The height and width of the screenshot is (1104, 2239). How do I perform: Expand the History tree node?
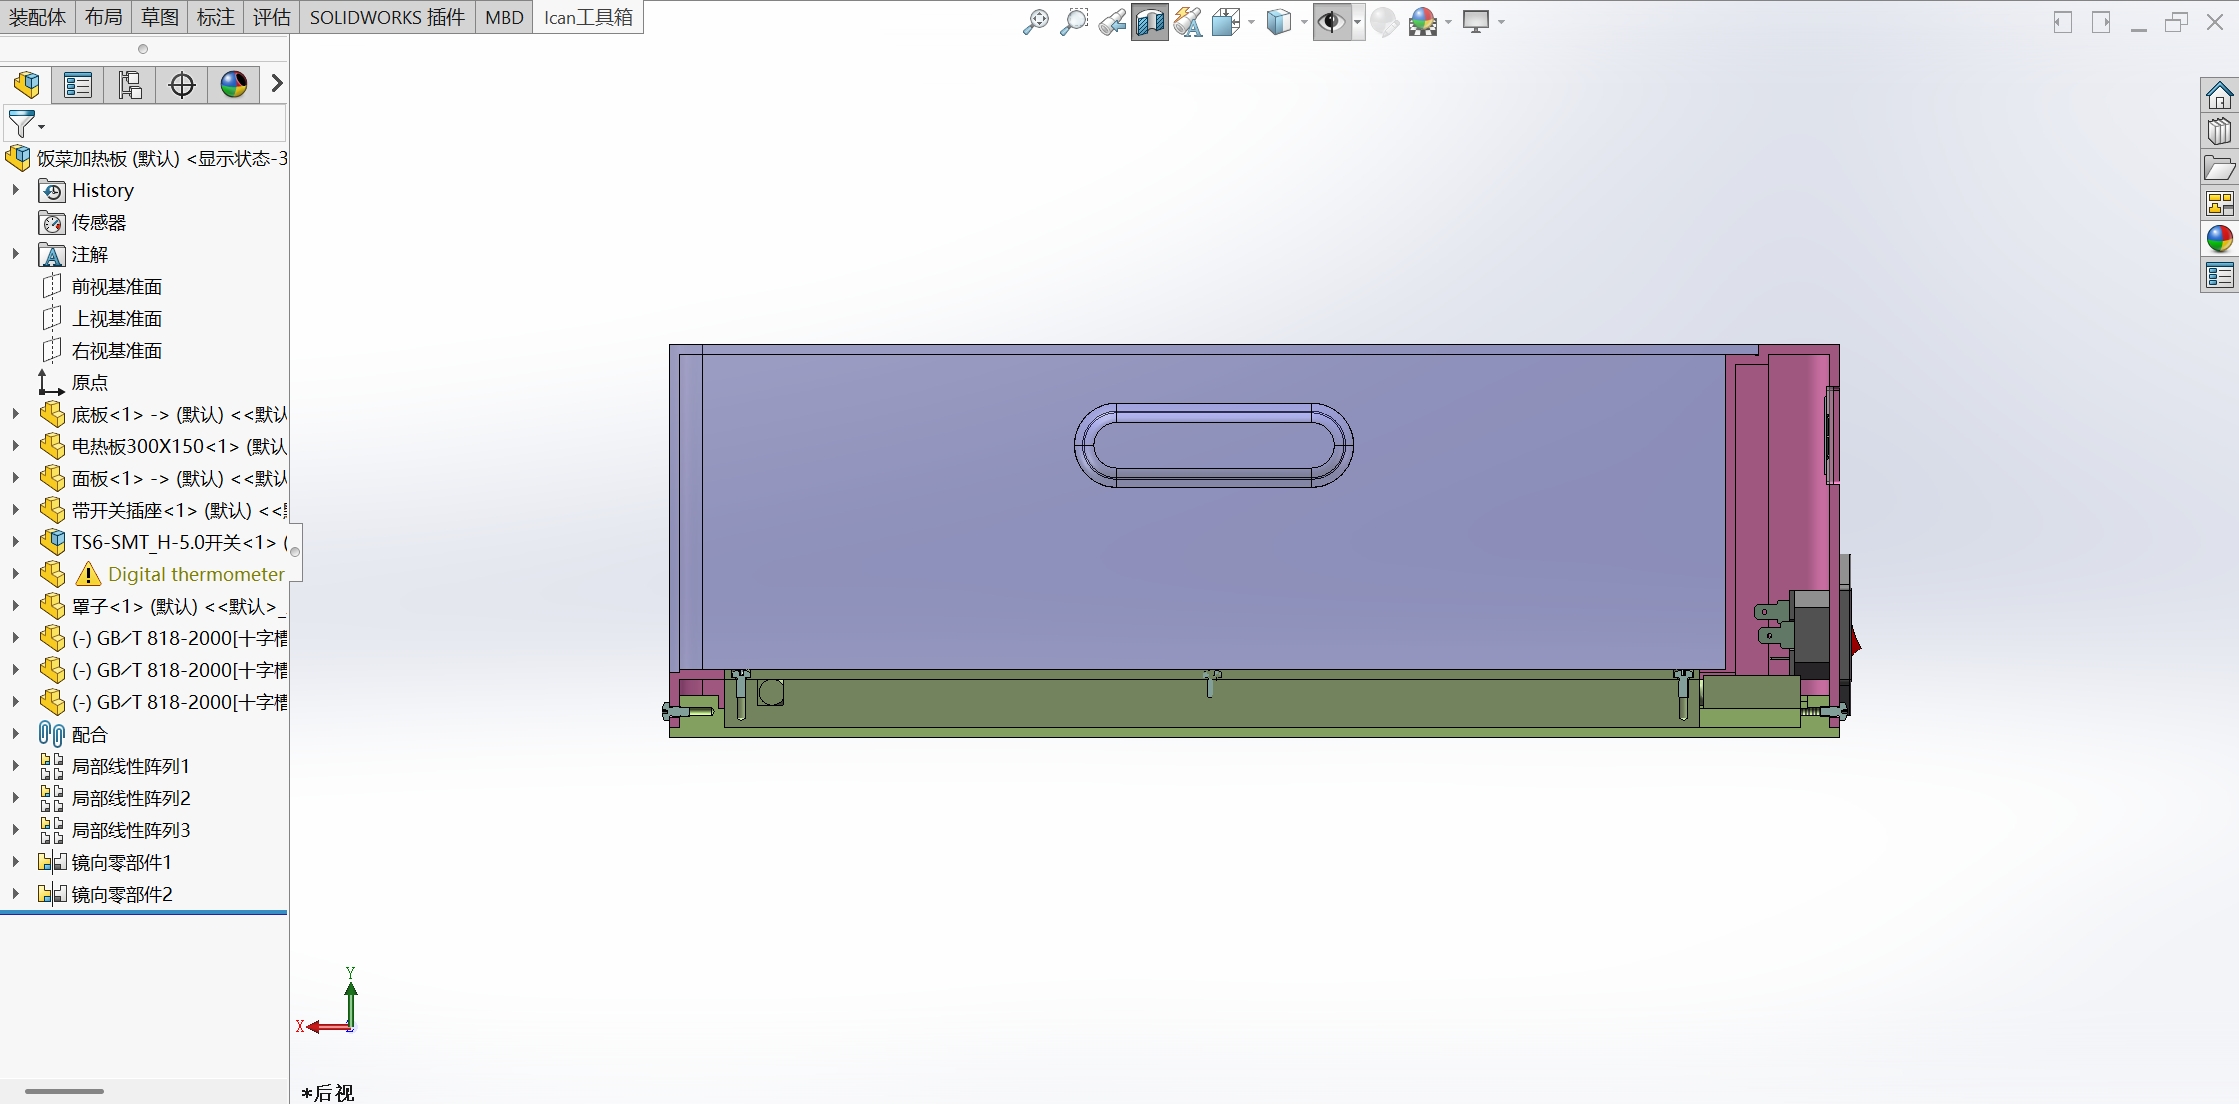[x=15, y=190]
